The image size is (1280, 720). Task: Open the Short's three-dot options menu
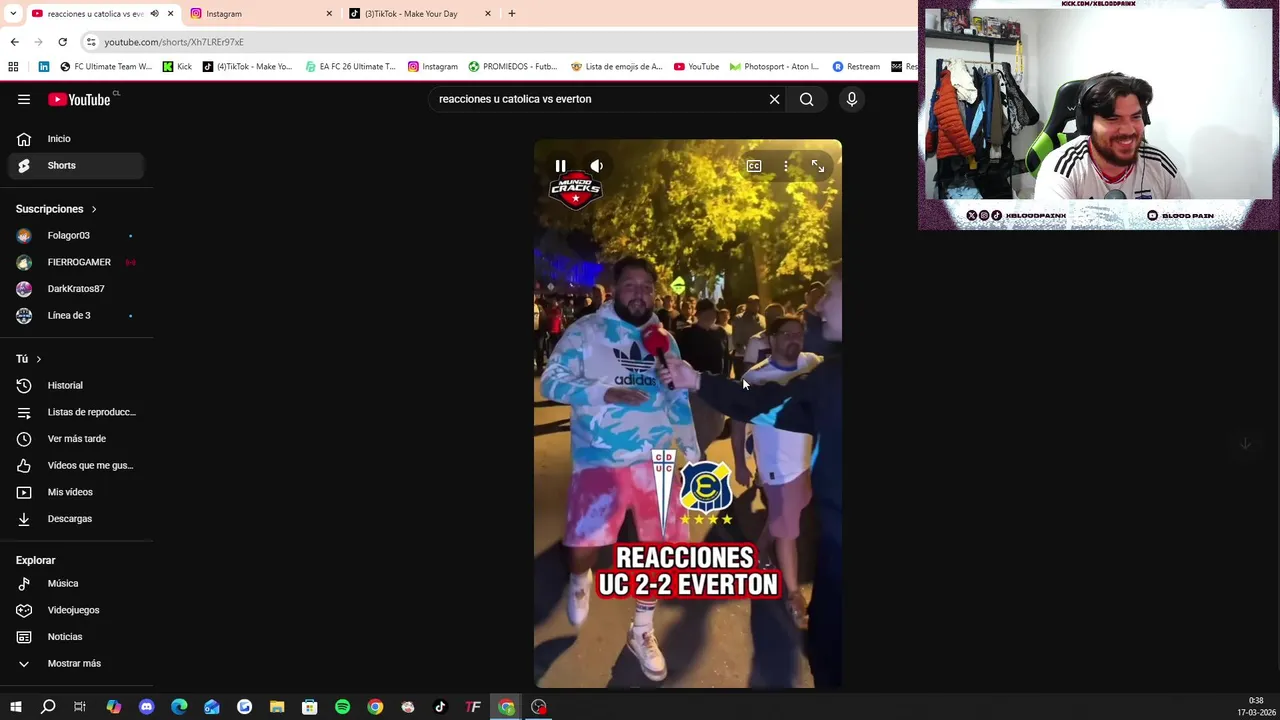coord(786,166)
